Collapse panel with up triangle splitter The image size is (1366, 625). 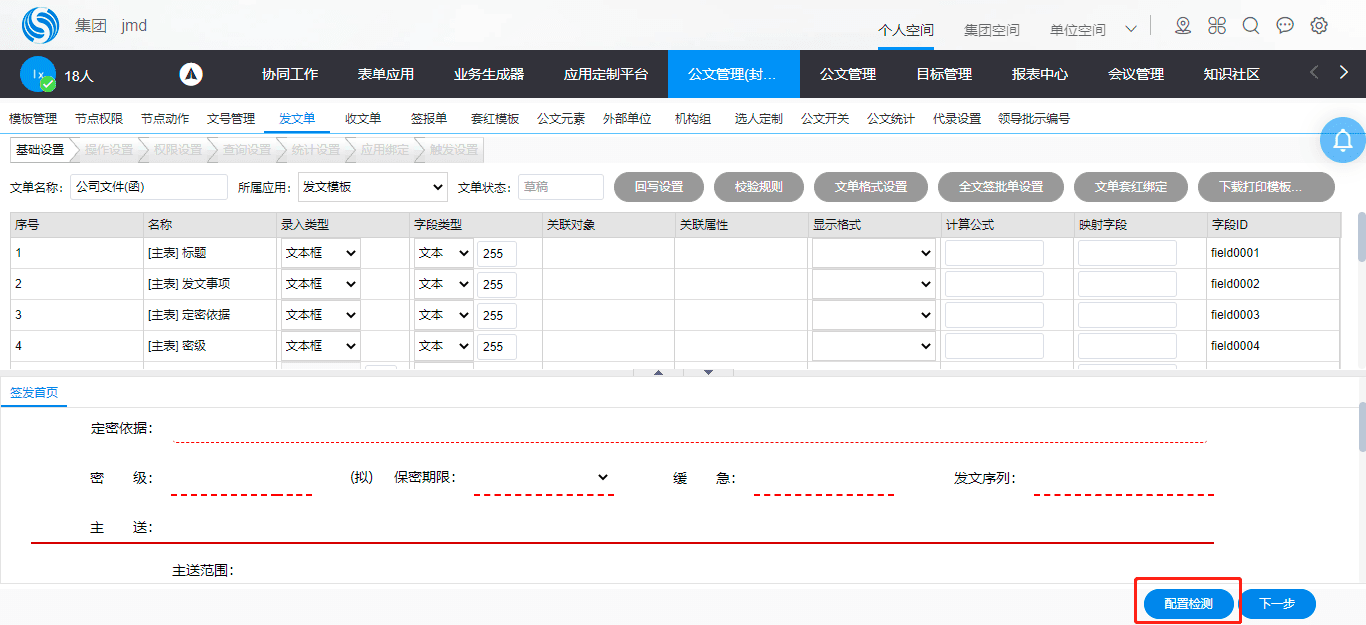click(658, 372)
